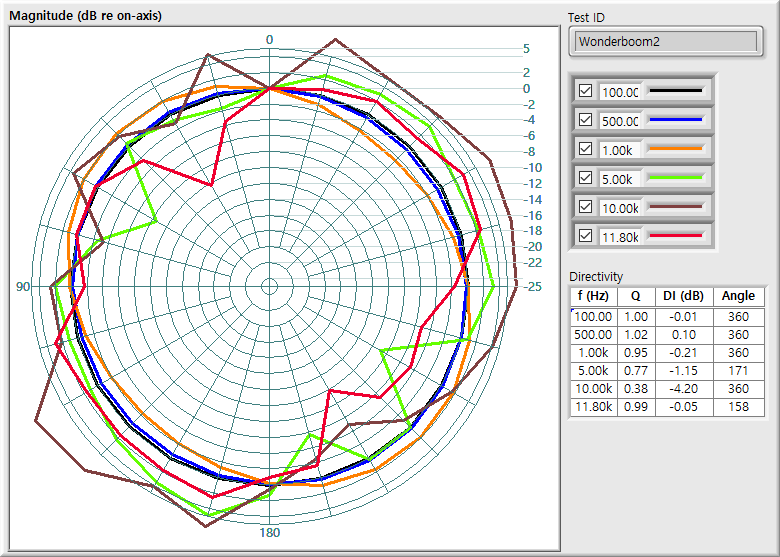This screenshot has height=557, width=780.
Task: Select the 5.00k row in Directivity table
Action: click(668, 371)
